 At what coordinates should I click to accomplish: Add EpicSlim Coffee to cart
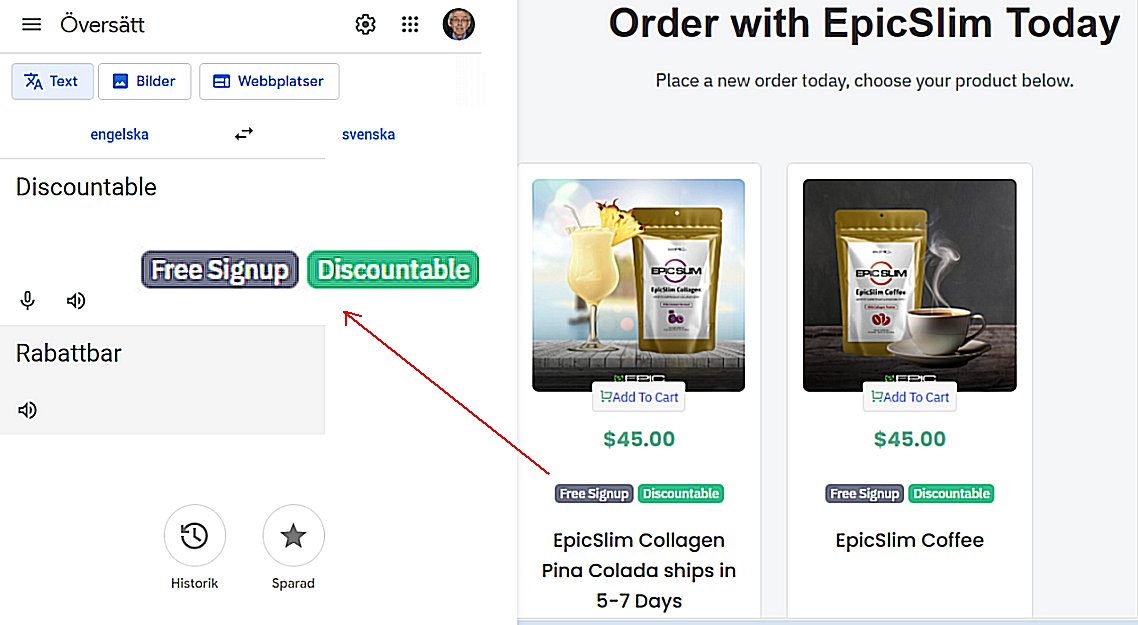click(909, 397)
